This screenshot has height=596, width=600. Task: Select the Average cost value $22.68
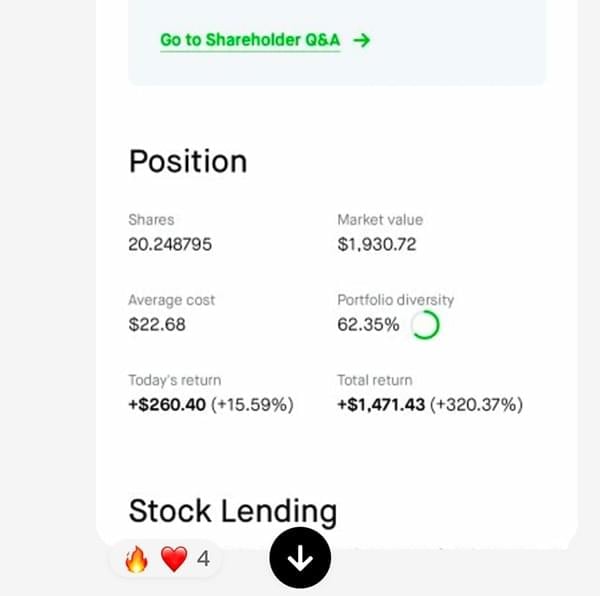(157, 324)
